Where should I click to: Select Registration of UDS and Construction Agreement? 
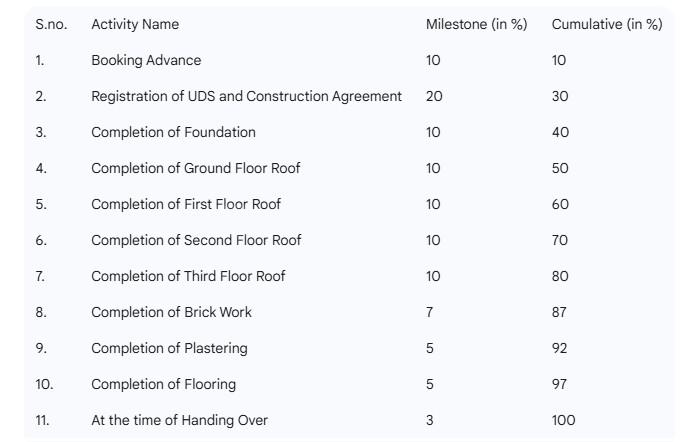point(246,96)
